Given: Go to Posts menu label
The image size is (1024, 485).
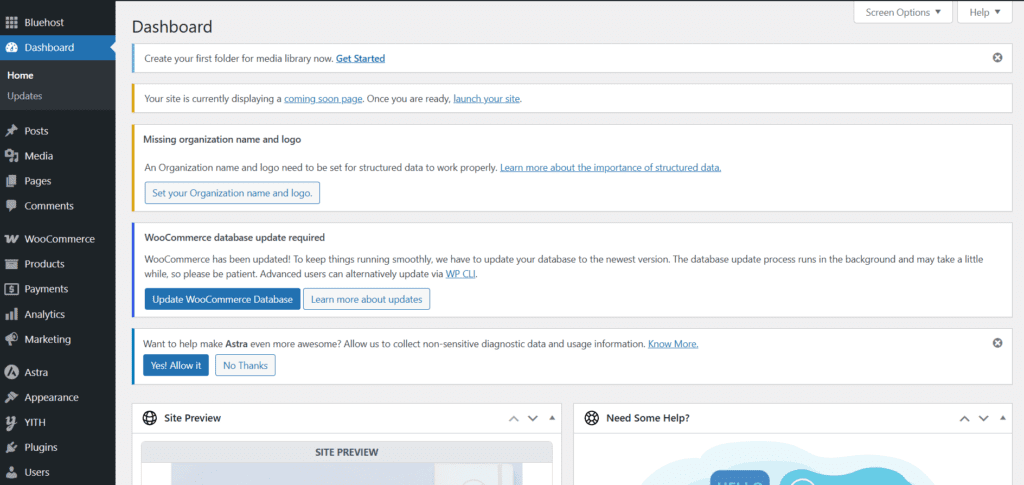Looking at the screenshot, I should click(x=37, y=131).
